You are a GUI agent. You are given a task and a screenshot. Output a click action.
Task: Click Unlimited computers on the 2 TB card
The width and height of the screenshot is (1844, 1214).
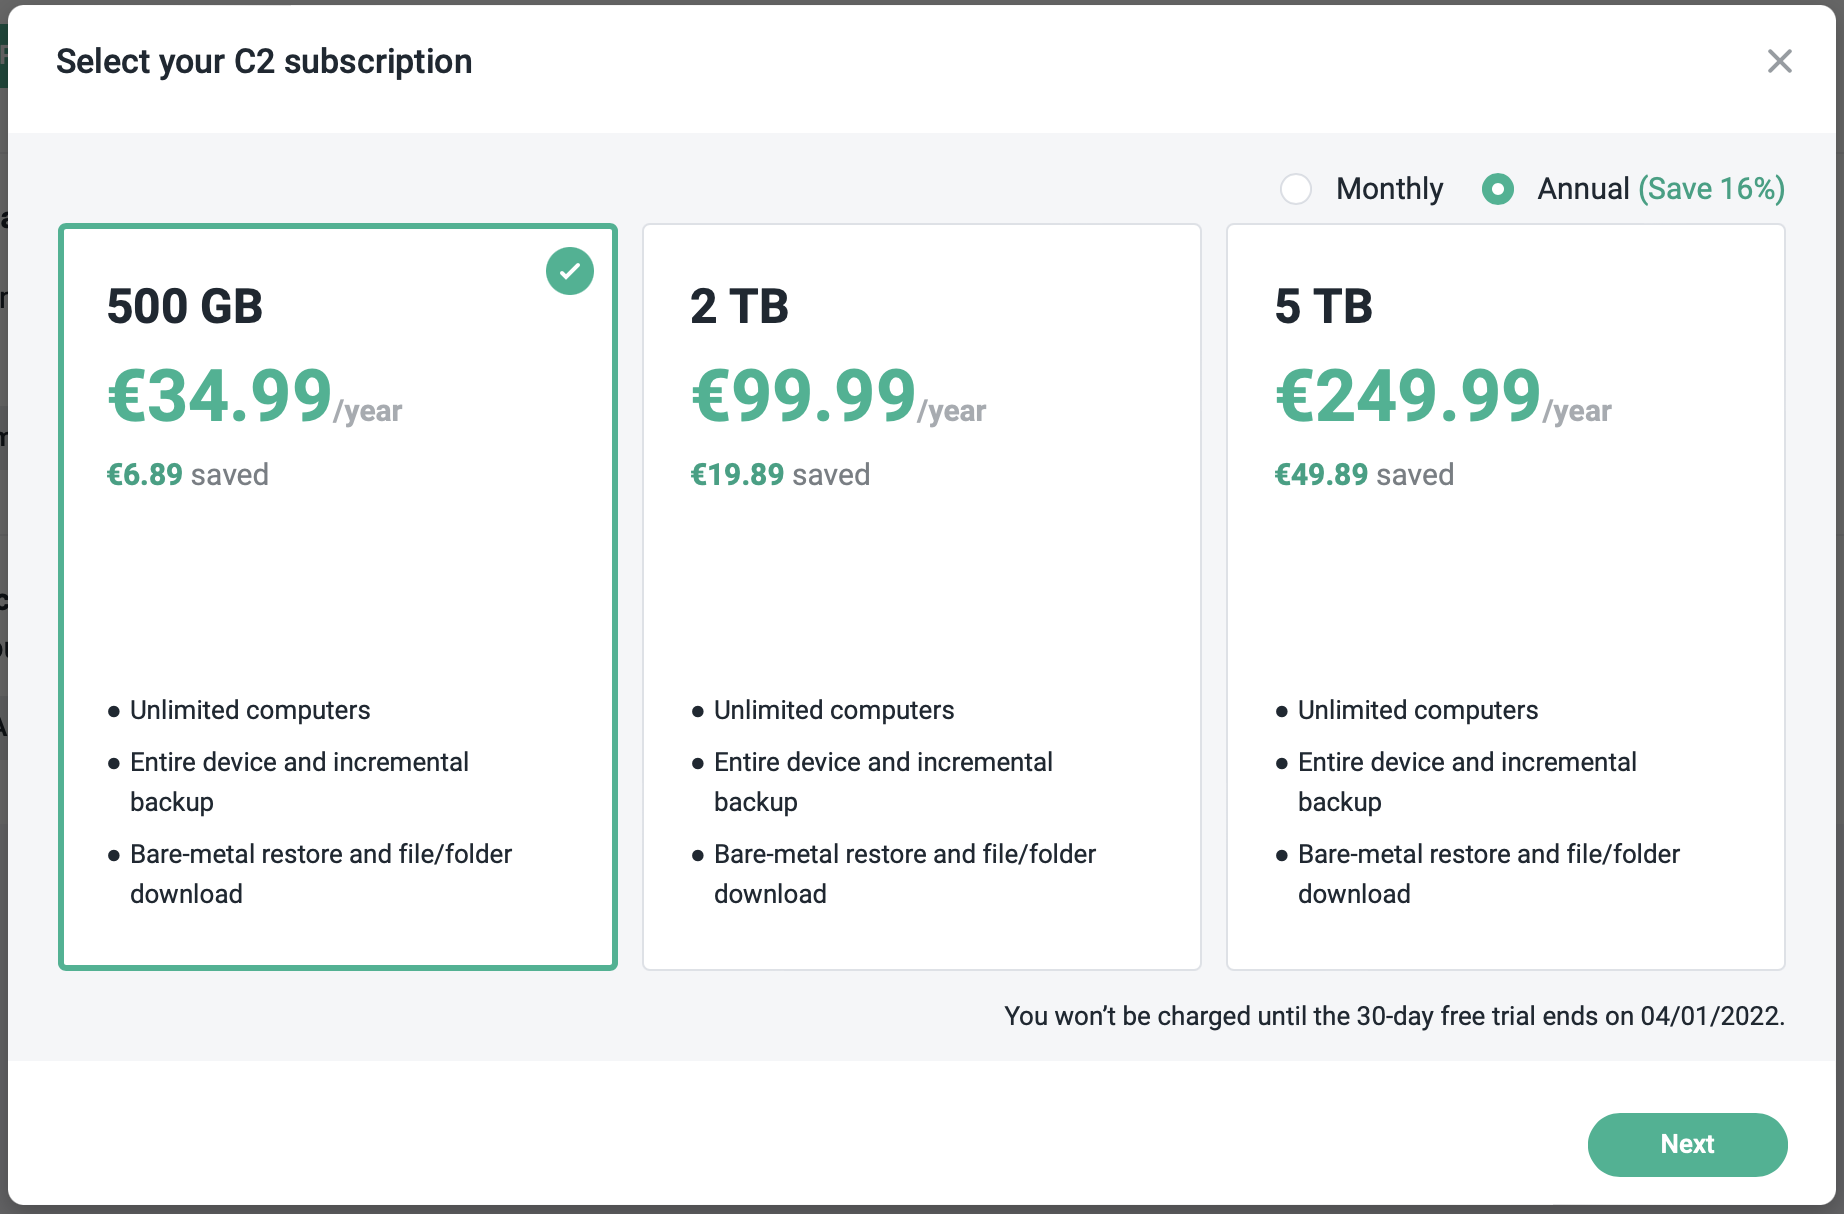click(833, 710)
